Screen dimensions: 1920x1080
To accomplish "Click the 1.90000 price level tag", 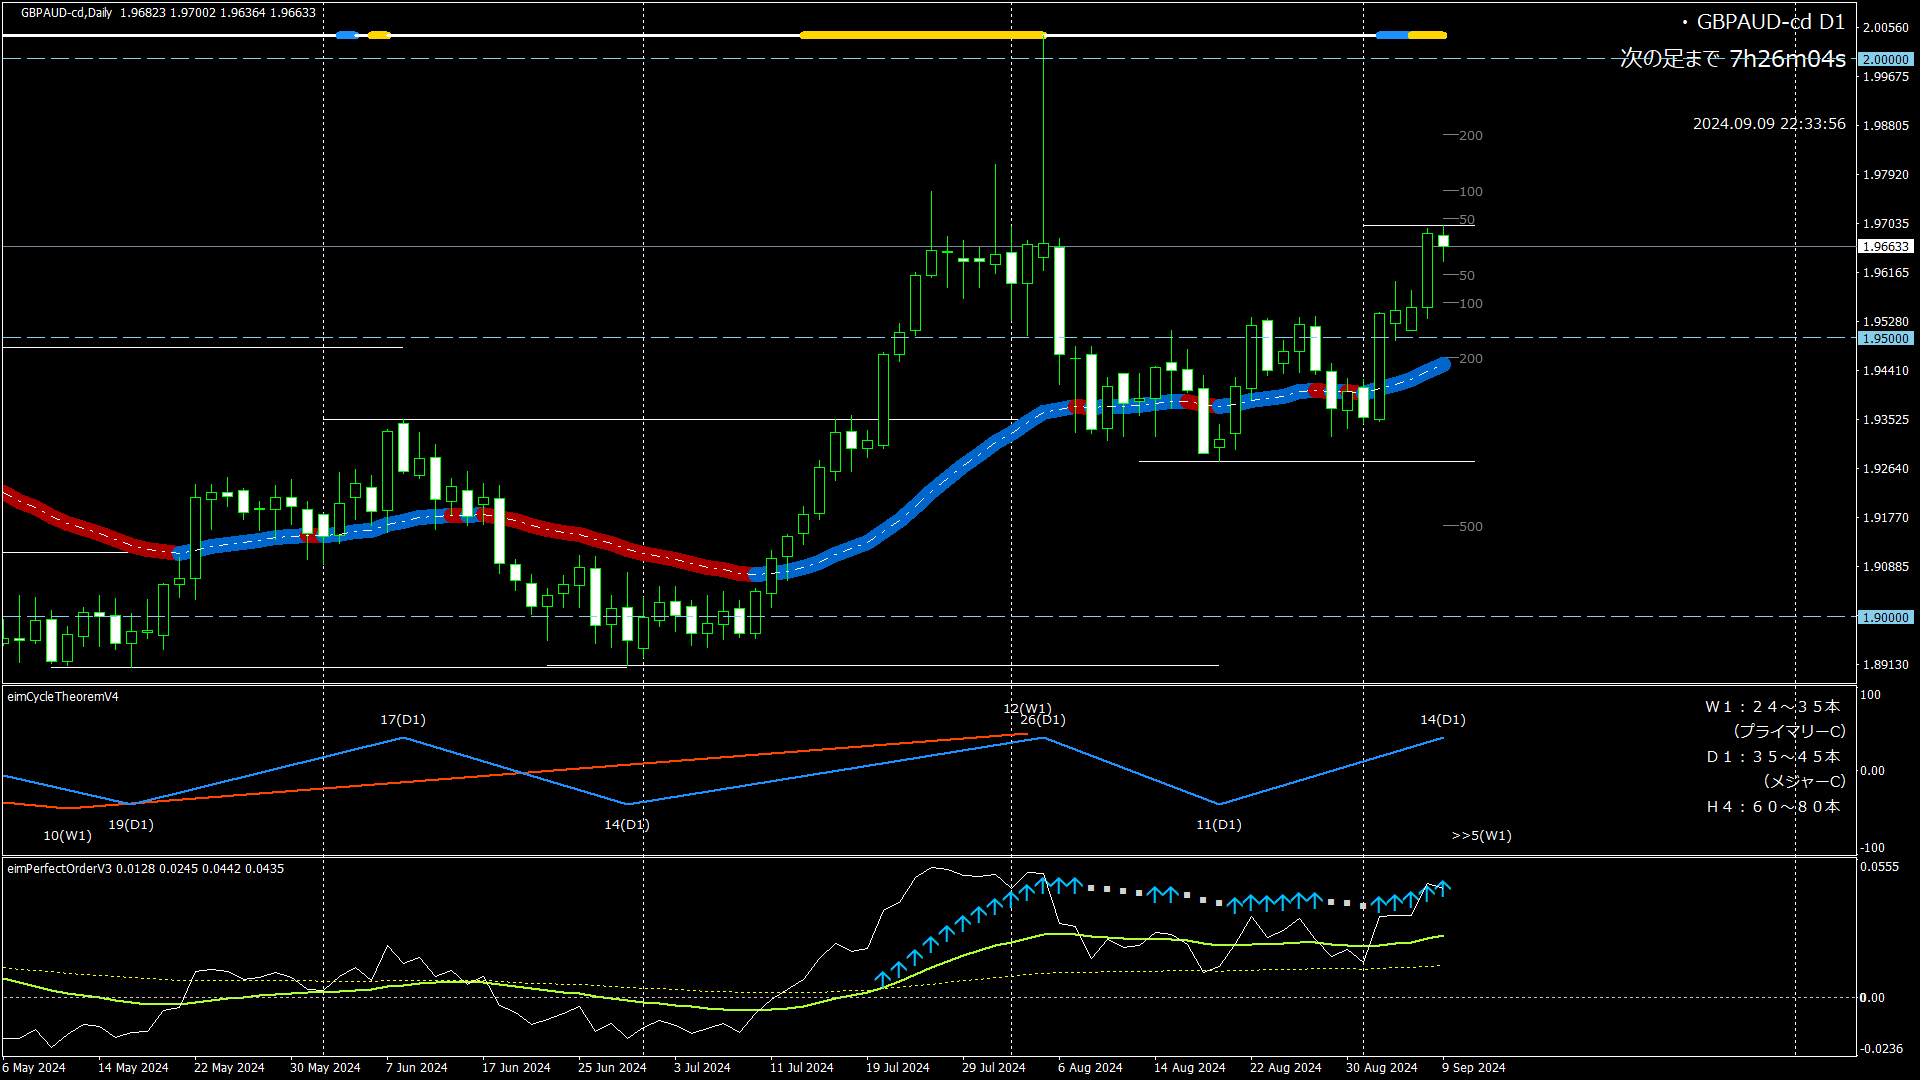I will click(1885, 618).
